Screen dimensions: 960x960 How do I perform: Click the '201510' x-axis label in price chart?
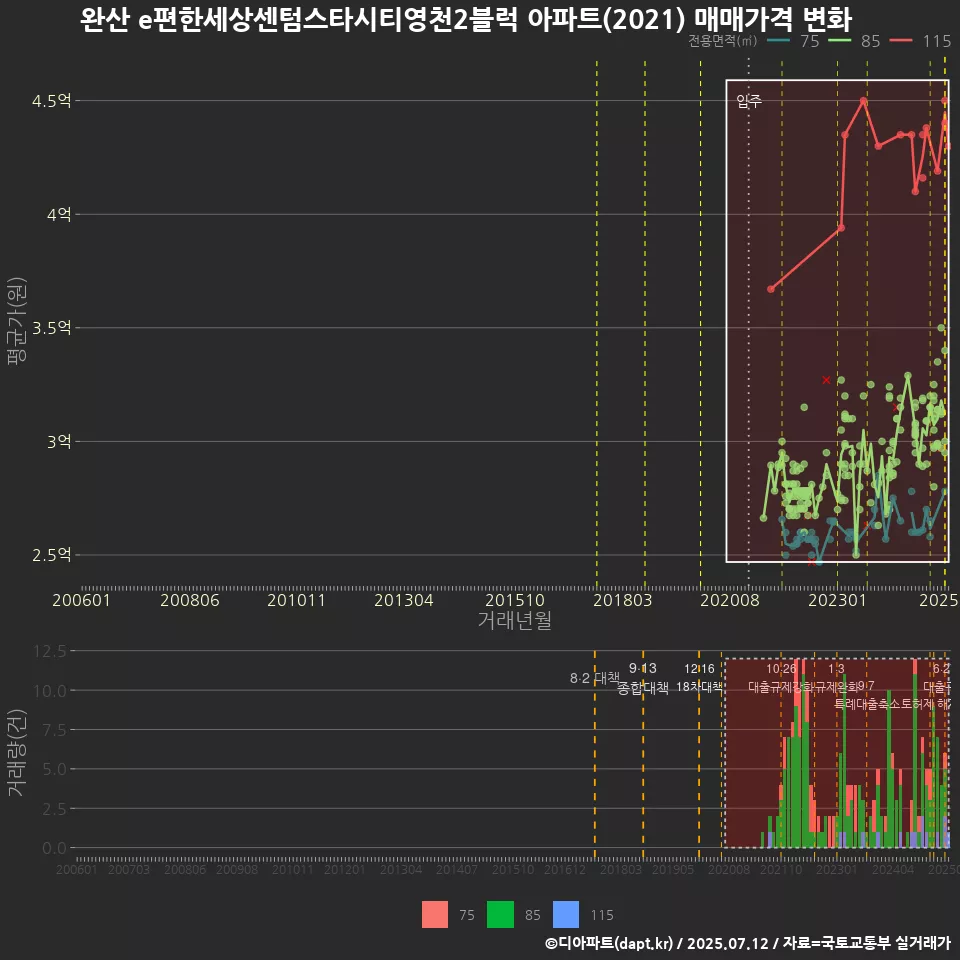click(x=515, y=600)
